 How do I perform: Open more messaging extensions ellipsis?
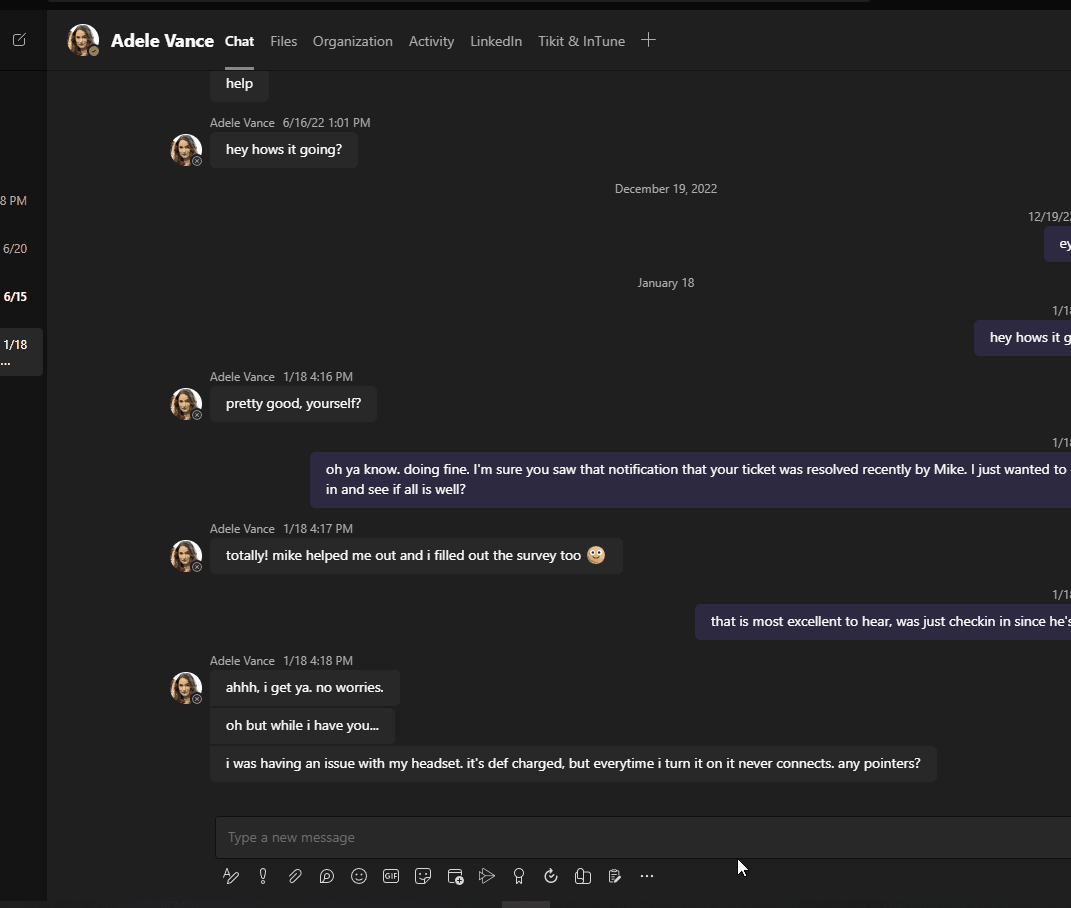(x=647, y=876)
